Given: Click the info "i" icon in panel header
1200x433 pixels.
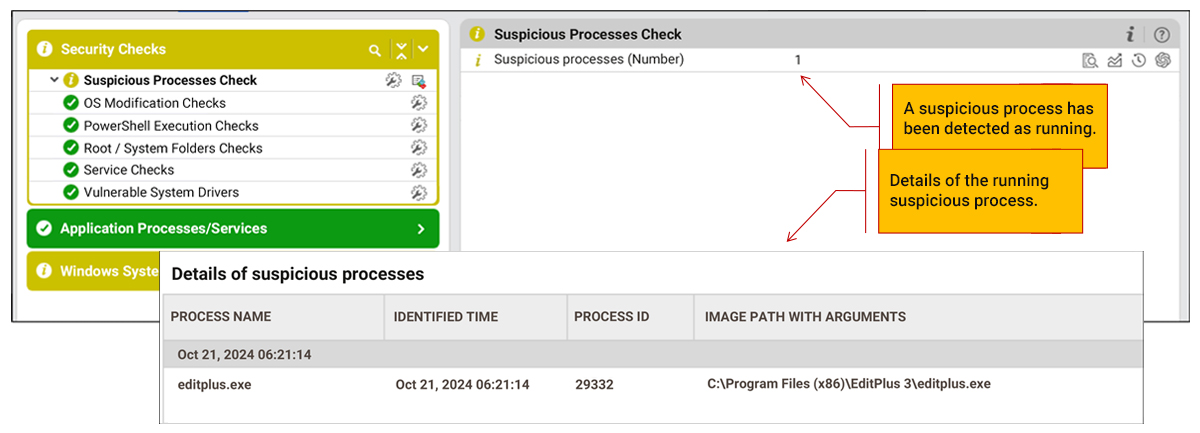Looking at the screenshot, I should (x=1130, y=34).
